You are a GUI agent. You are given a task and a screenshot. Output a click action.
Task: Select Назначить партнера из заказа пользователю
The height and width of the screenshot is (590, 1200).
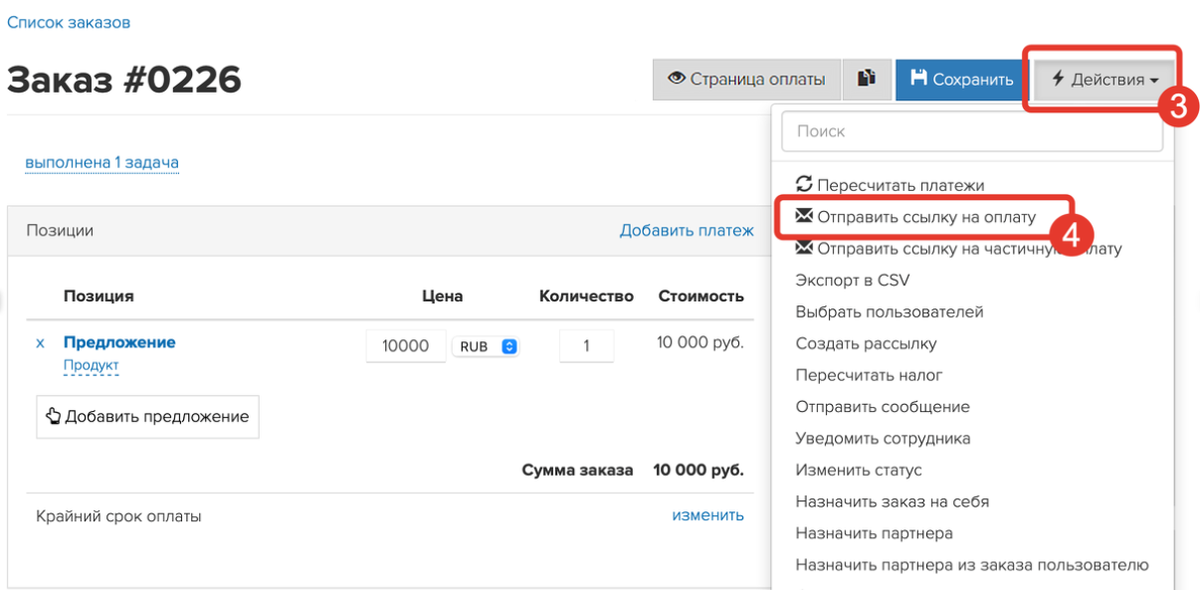tap(972, 565)
